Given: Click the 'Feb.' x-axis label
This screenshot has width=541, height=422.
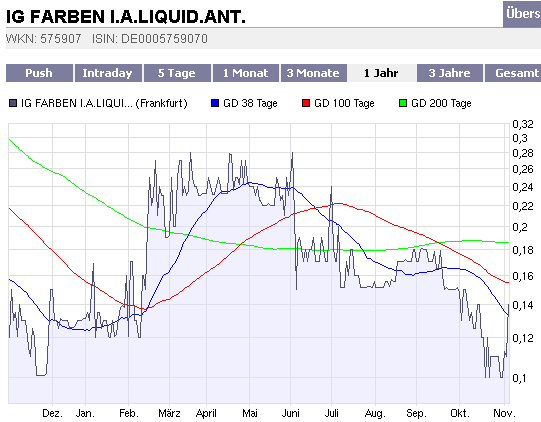Looking at the screenshot, I should 129,413.
